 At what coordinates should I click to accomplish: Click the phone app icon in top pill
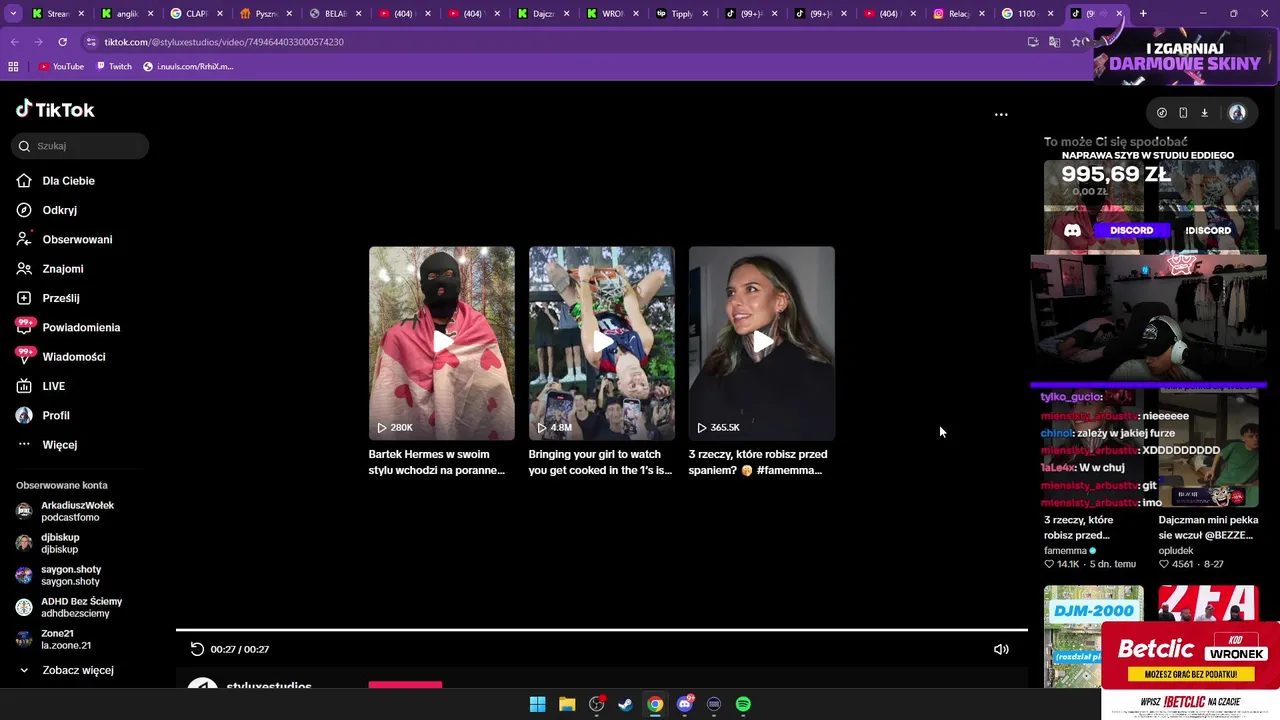coord(1183,113)
